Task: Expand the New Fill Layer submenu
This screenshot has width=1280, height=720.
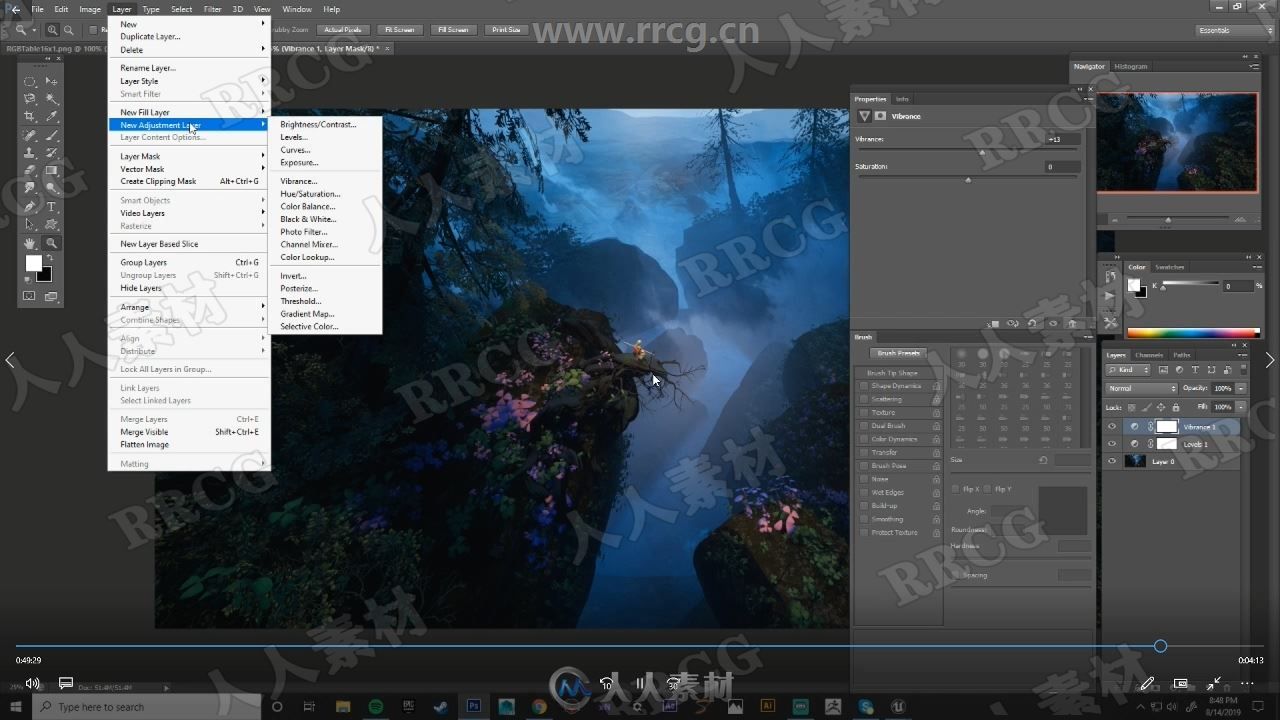Action: [189, 112]
